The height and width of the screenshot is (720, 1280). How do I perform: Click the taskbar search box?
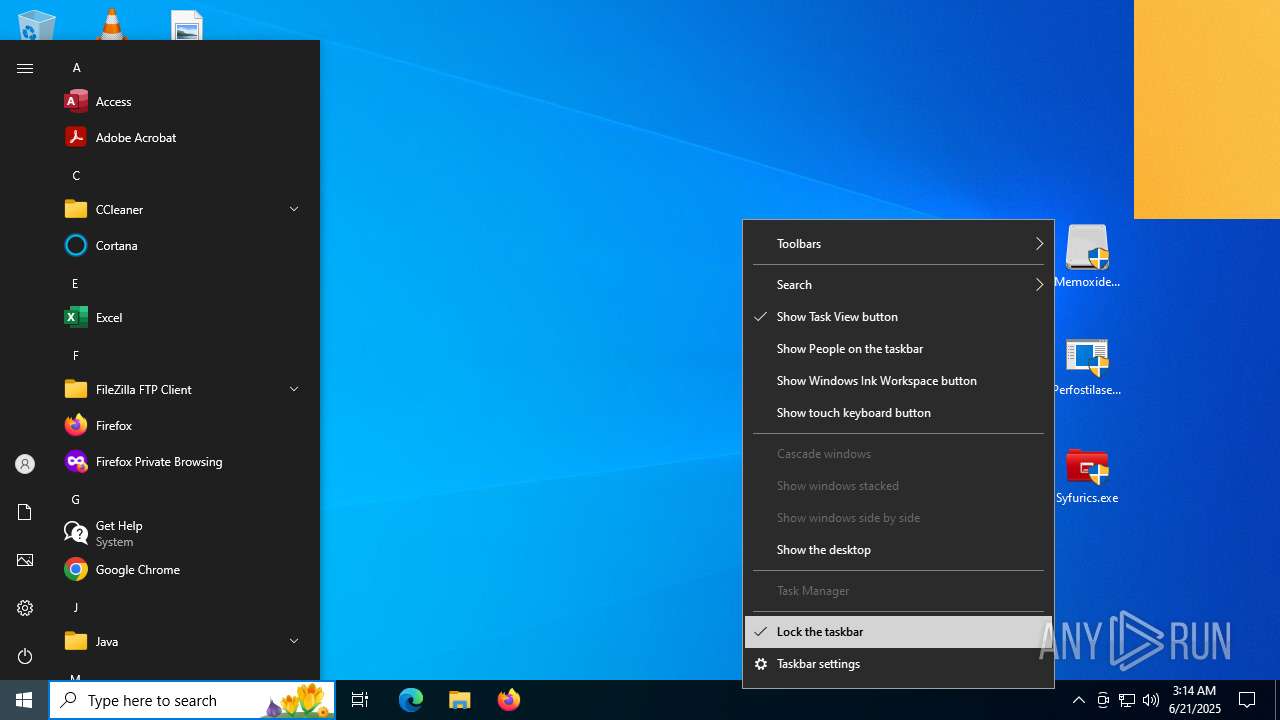(192, 700)
